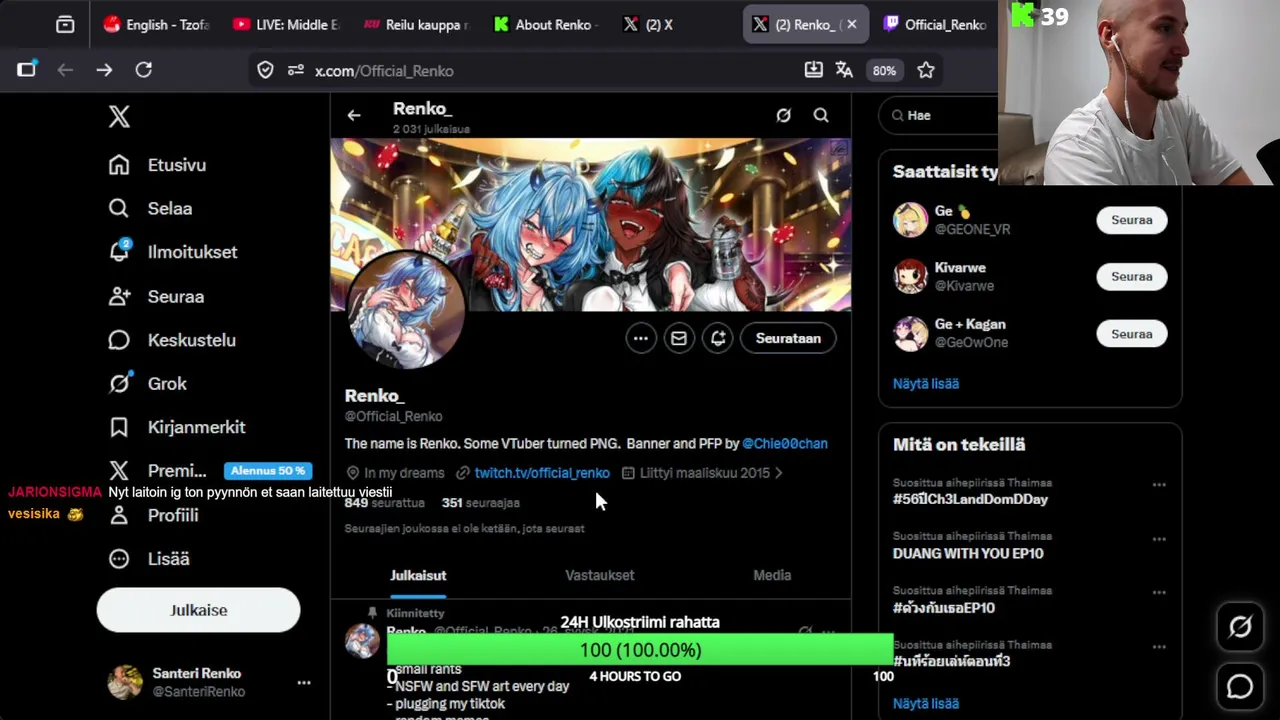This screenshot has height=720, width=1280.
Task: Select the Julkaisut tab
Action: (418, 575)
